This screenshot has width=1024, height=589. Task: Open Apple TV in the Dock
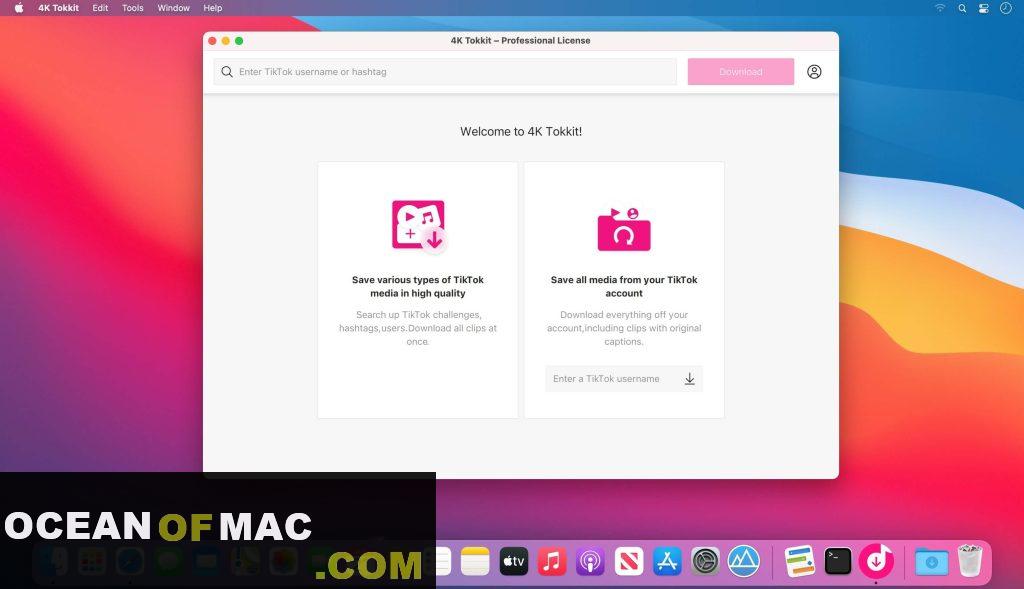tap(513, 561)
